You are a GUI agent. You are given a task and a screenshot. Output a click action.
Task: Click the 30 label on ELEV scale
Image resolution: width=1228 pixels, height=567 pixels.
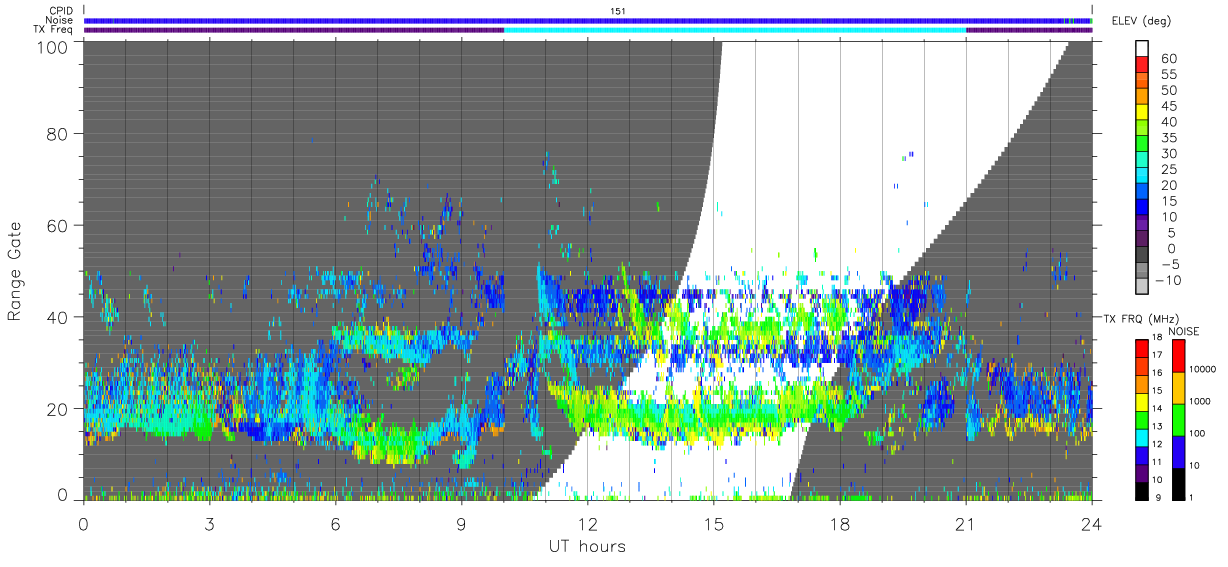click(1167, 153)
